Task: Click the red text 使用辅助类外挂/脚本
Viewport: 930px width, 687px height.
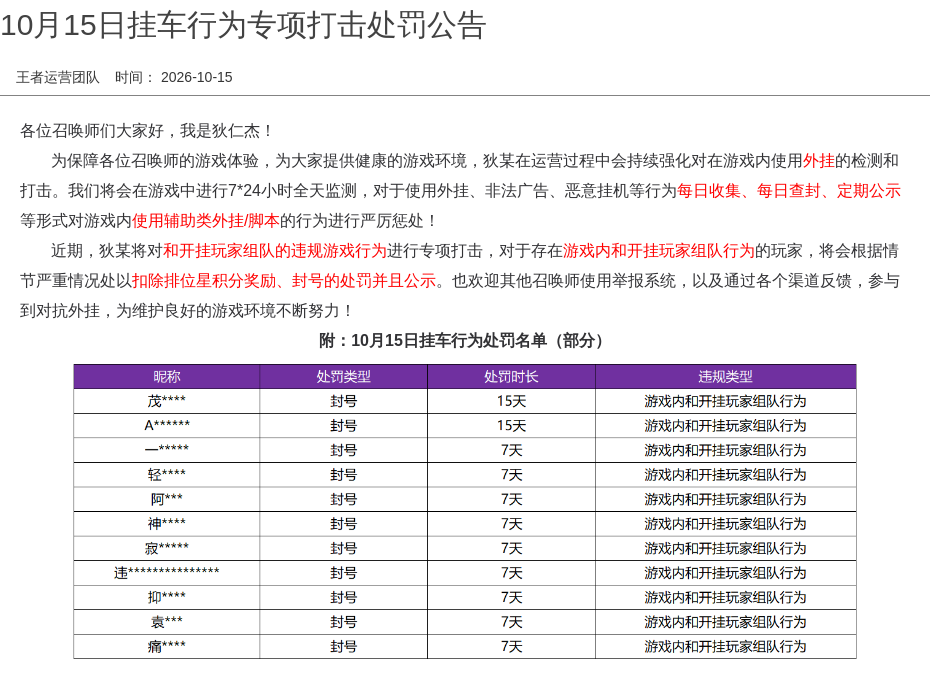Action: 205,221
